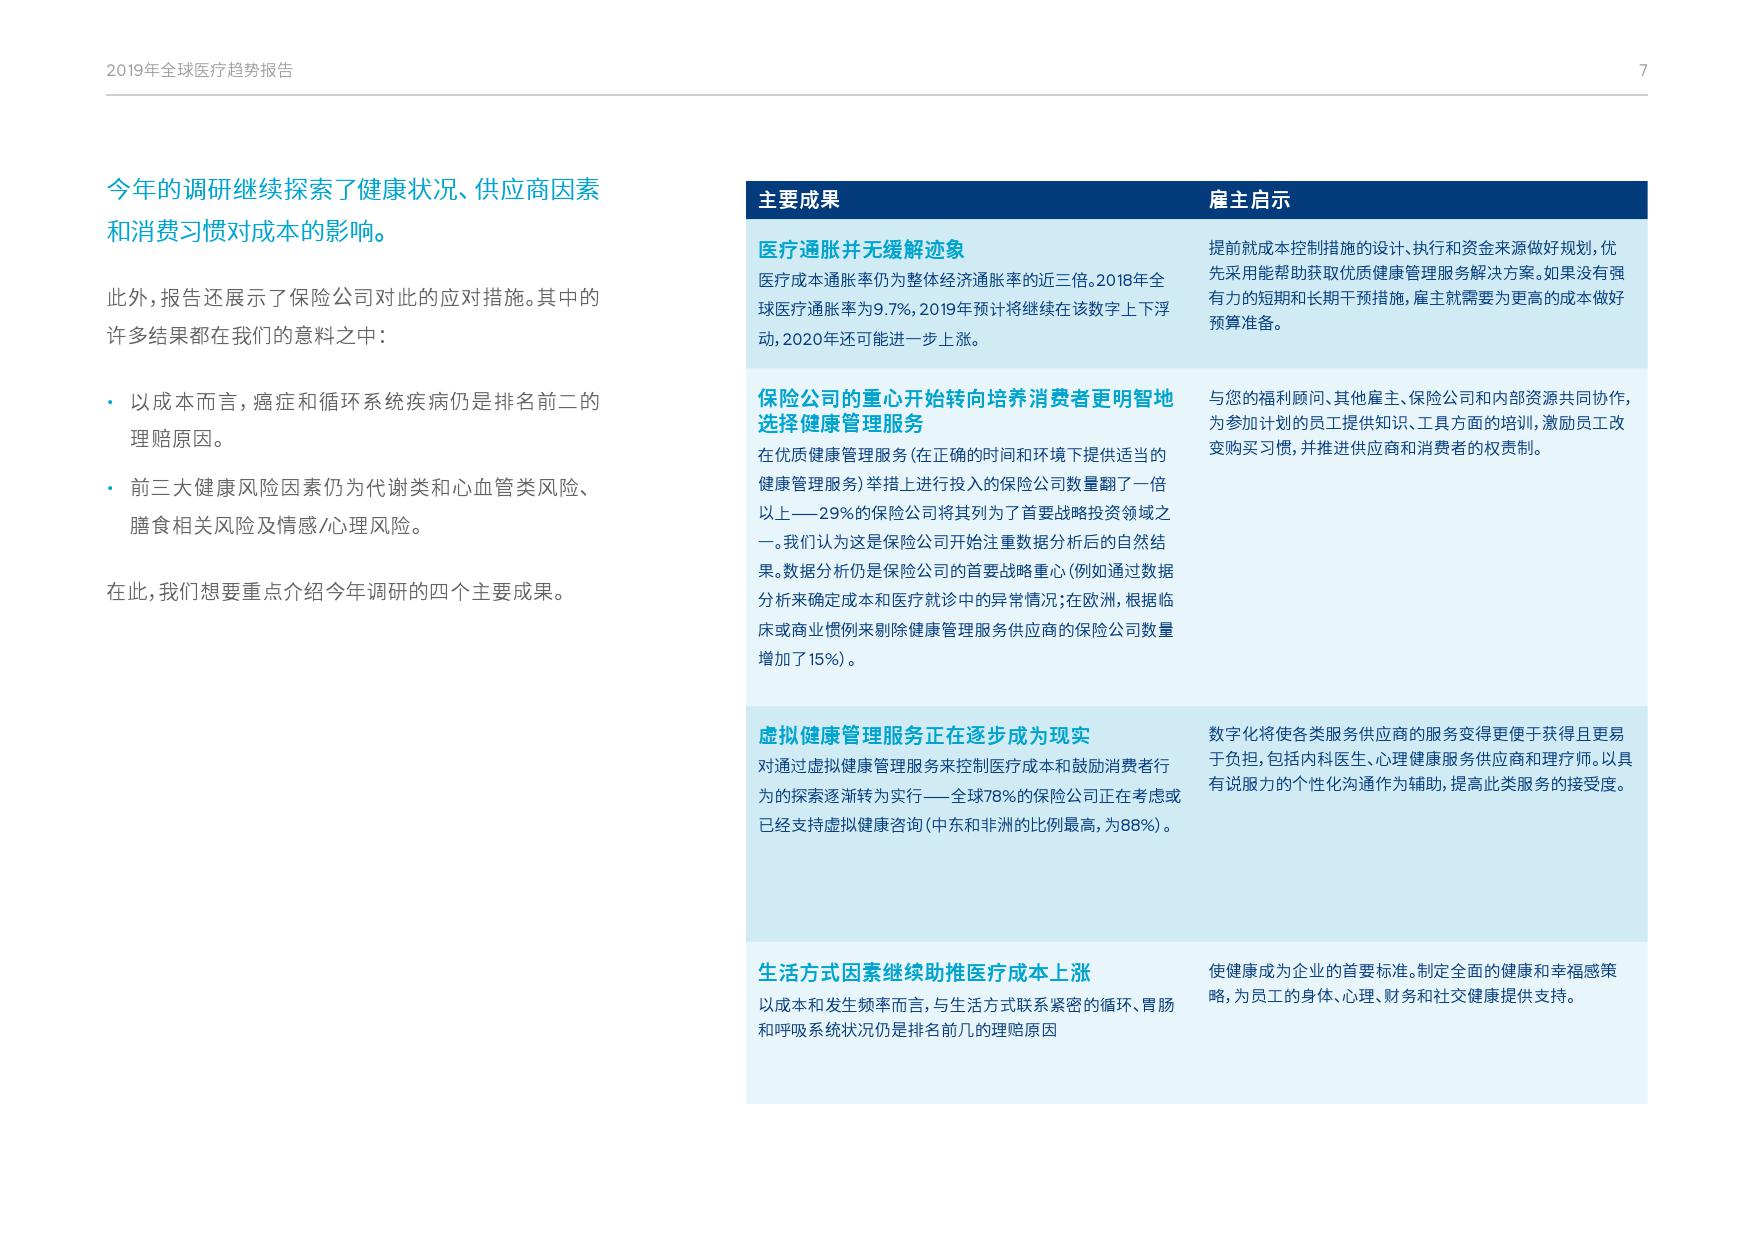The width and height of the screenshot is (1754, 1240).
Task: Click the 雇主启示 column header
Action: pyautogui.click(x=1249, y=200)
